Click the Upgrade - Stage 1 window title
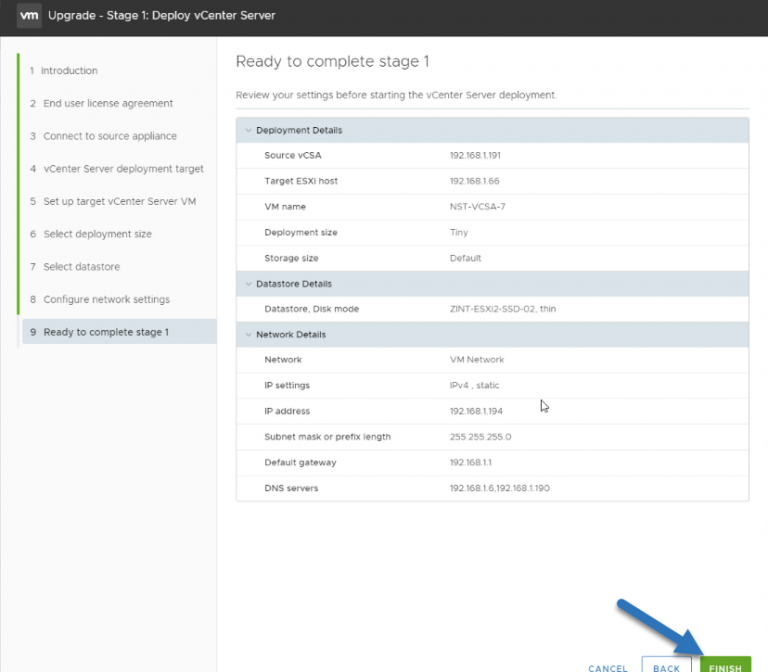 pyautogui.click(x=162, y=16)
